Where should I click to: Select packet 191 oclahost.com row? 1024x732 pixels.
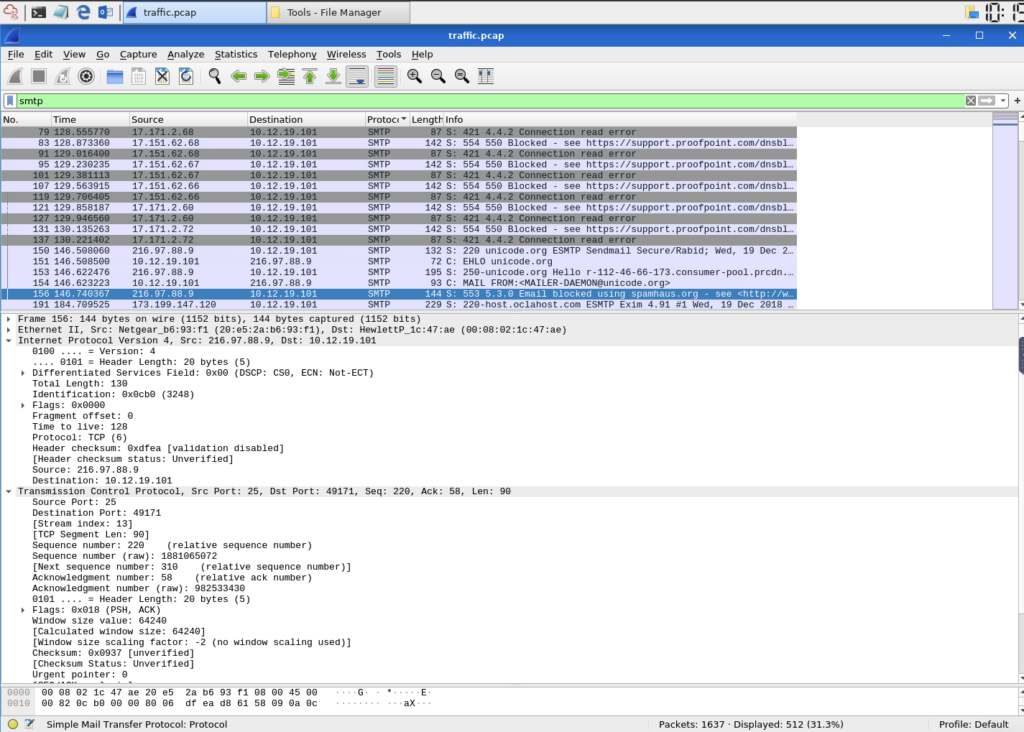398,305
